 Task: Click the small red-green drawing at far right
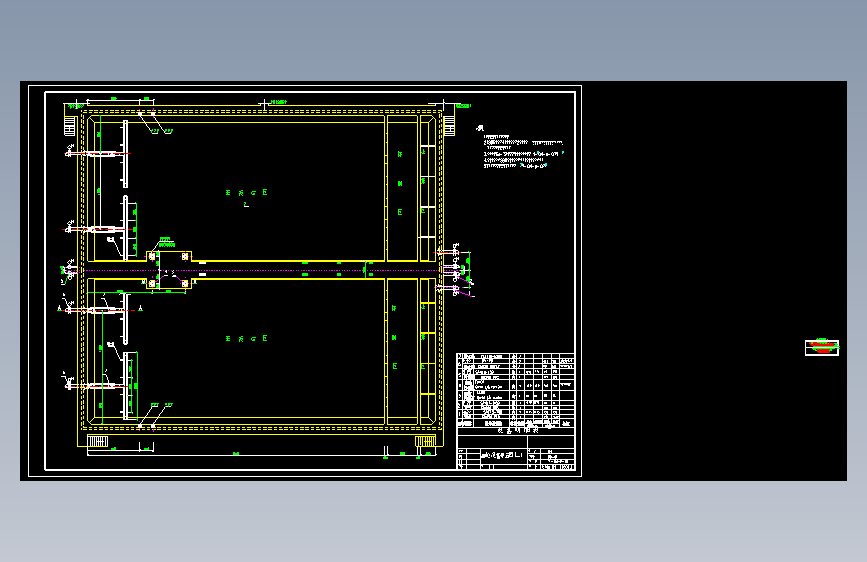tap(822, 347)
